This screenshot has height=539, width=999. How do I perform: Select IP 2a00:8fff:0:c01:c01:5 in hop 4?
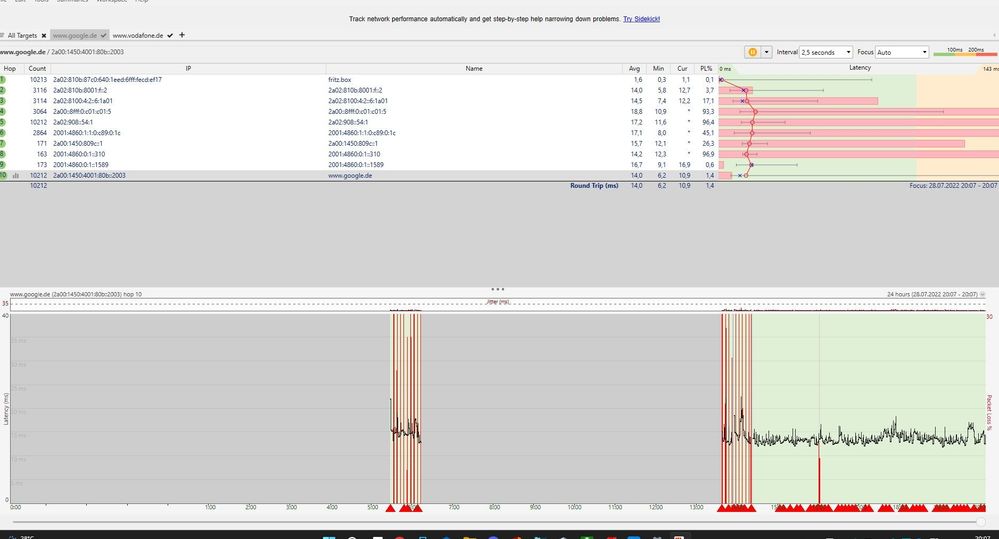82,111
